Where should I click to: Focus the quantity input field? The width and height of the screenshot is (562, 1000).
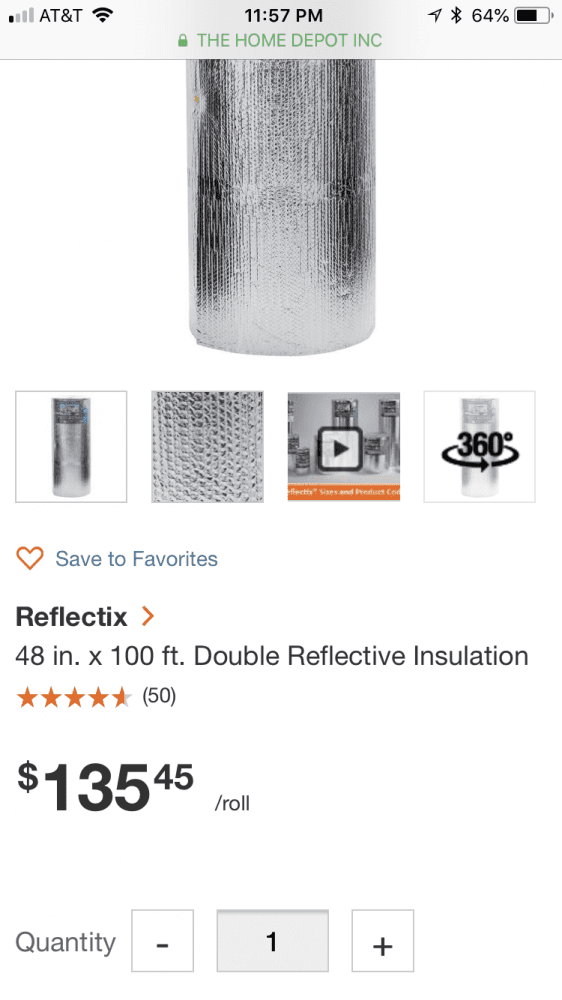click(272, 941)
